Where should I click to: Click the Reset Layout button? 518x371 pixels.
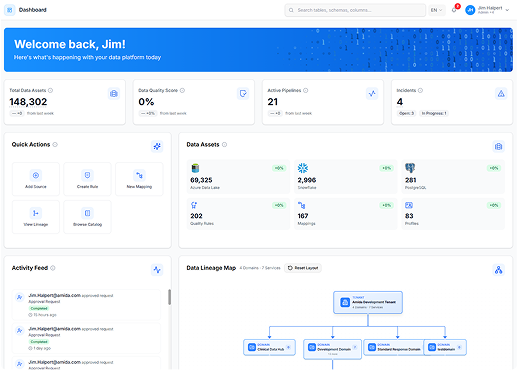303,268
